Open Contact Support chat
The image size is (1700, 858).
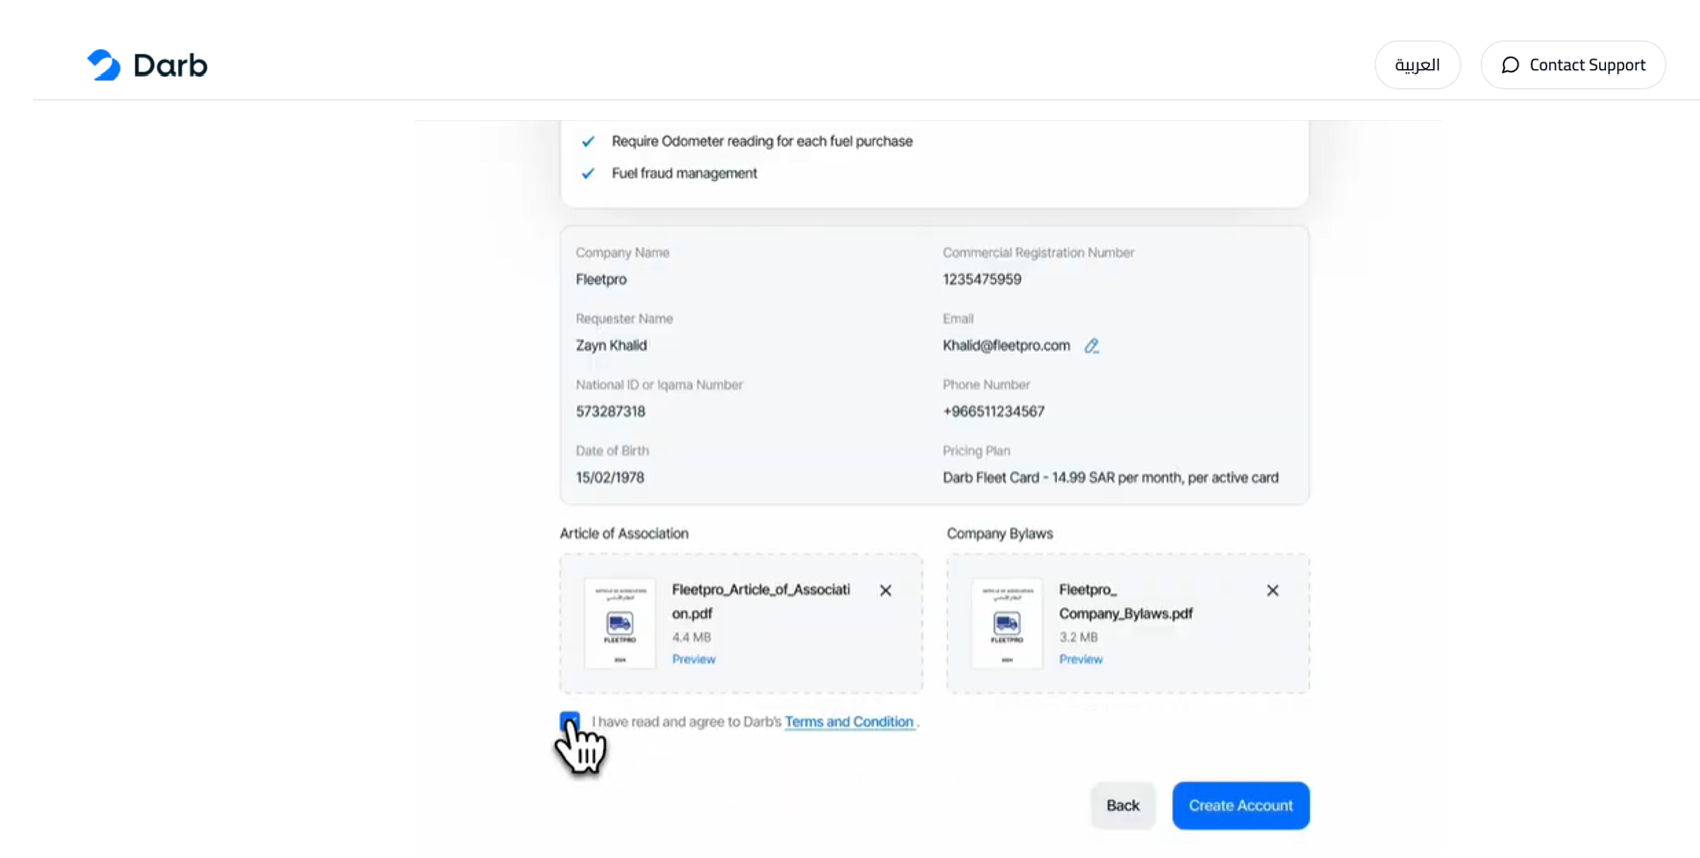[1572, 65]
